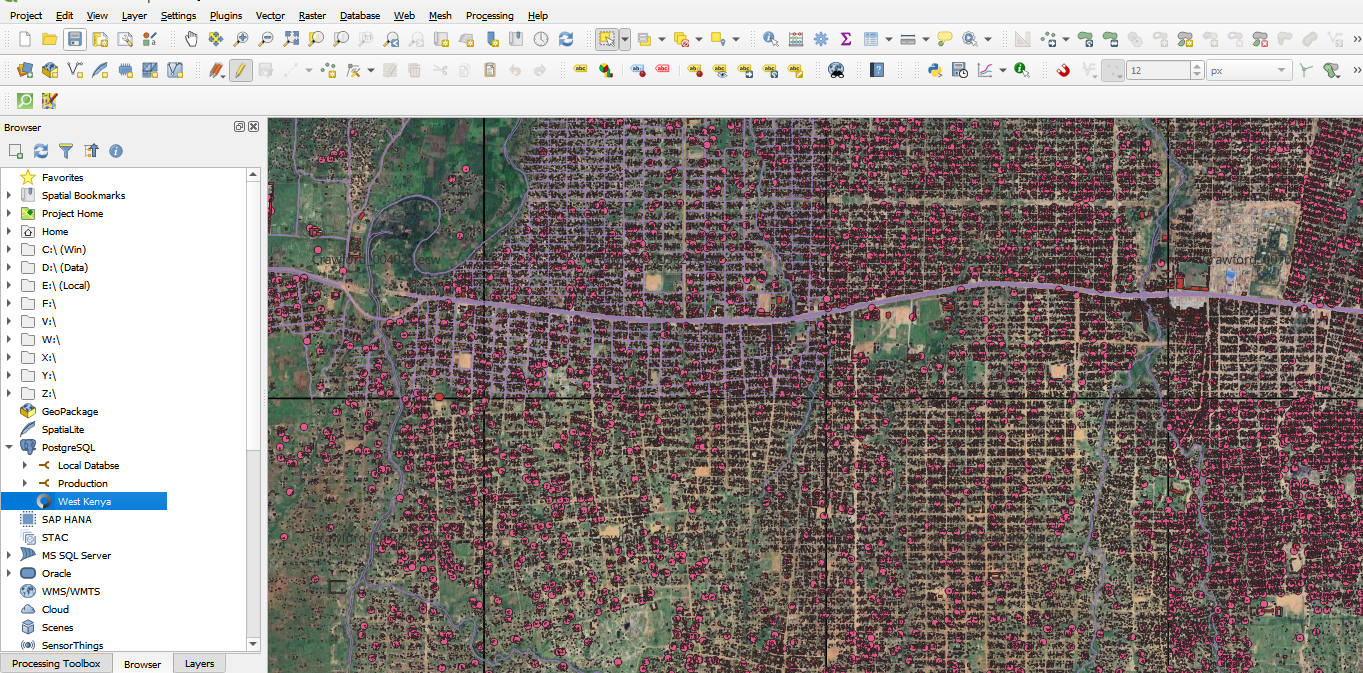1363x673 pixels.
Task: Expand the Local Databse connection
Action: point(25,466)
